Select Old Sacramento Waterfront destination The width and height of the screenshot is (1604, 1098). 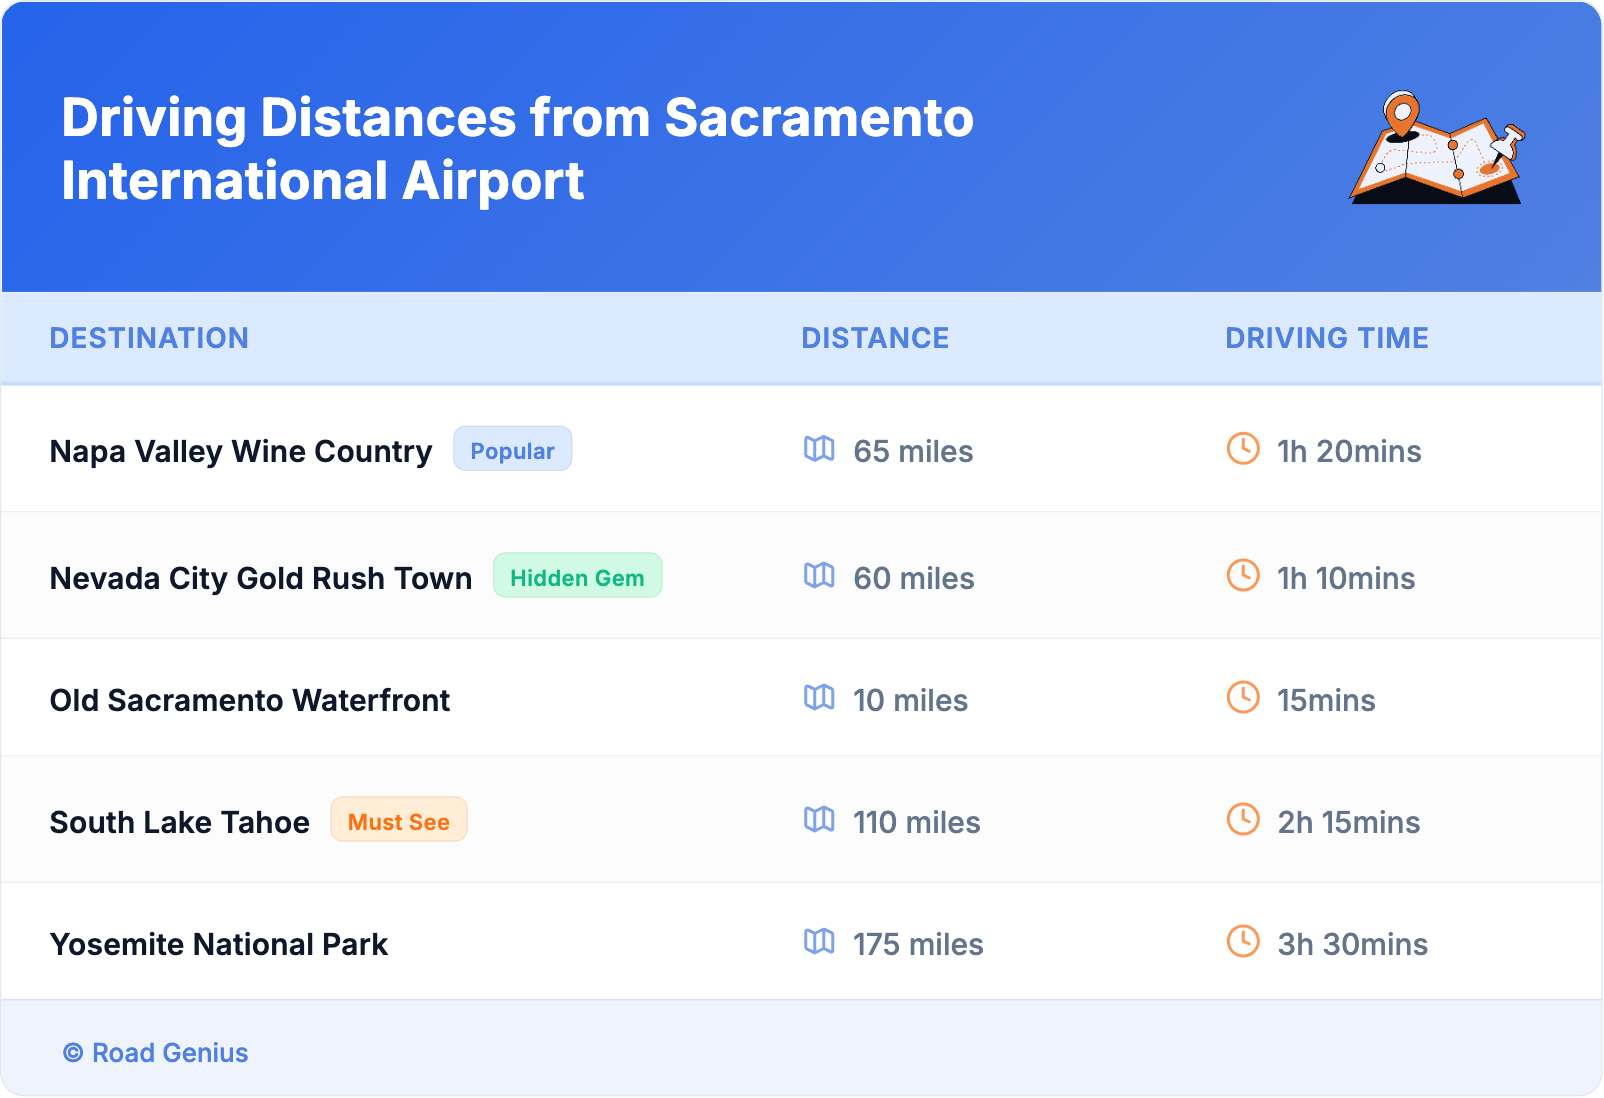[x=250, y=700]
